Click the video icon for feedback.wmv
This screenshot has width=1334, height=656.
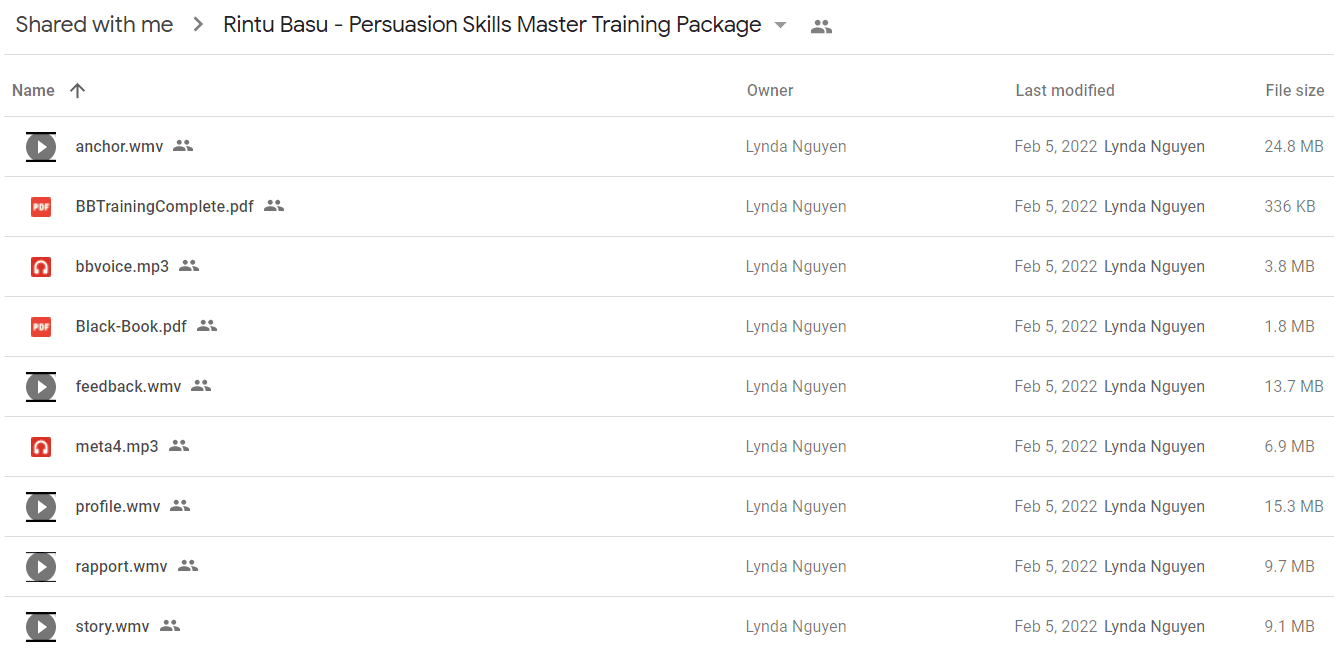(41, 387)
